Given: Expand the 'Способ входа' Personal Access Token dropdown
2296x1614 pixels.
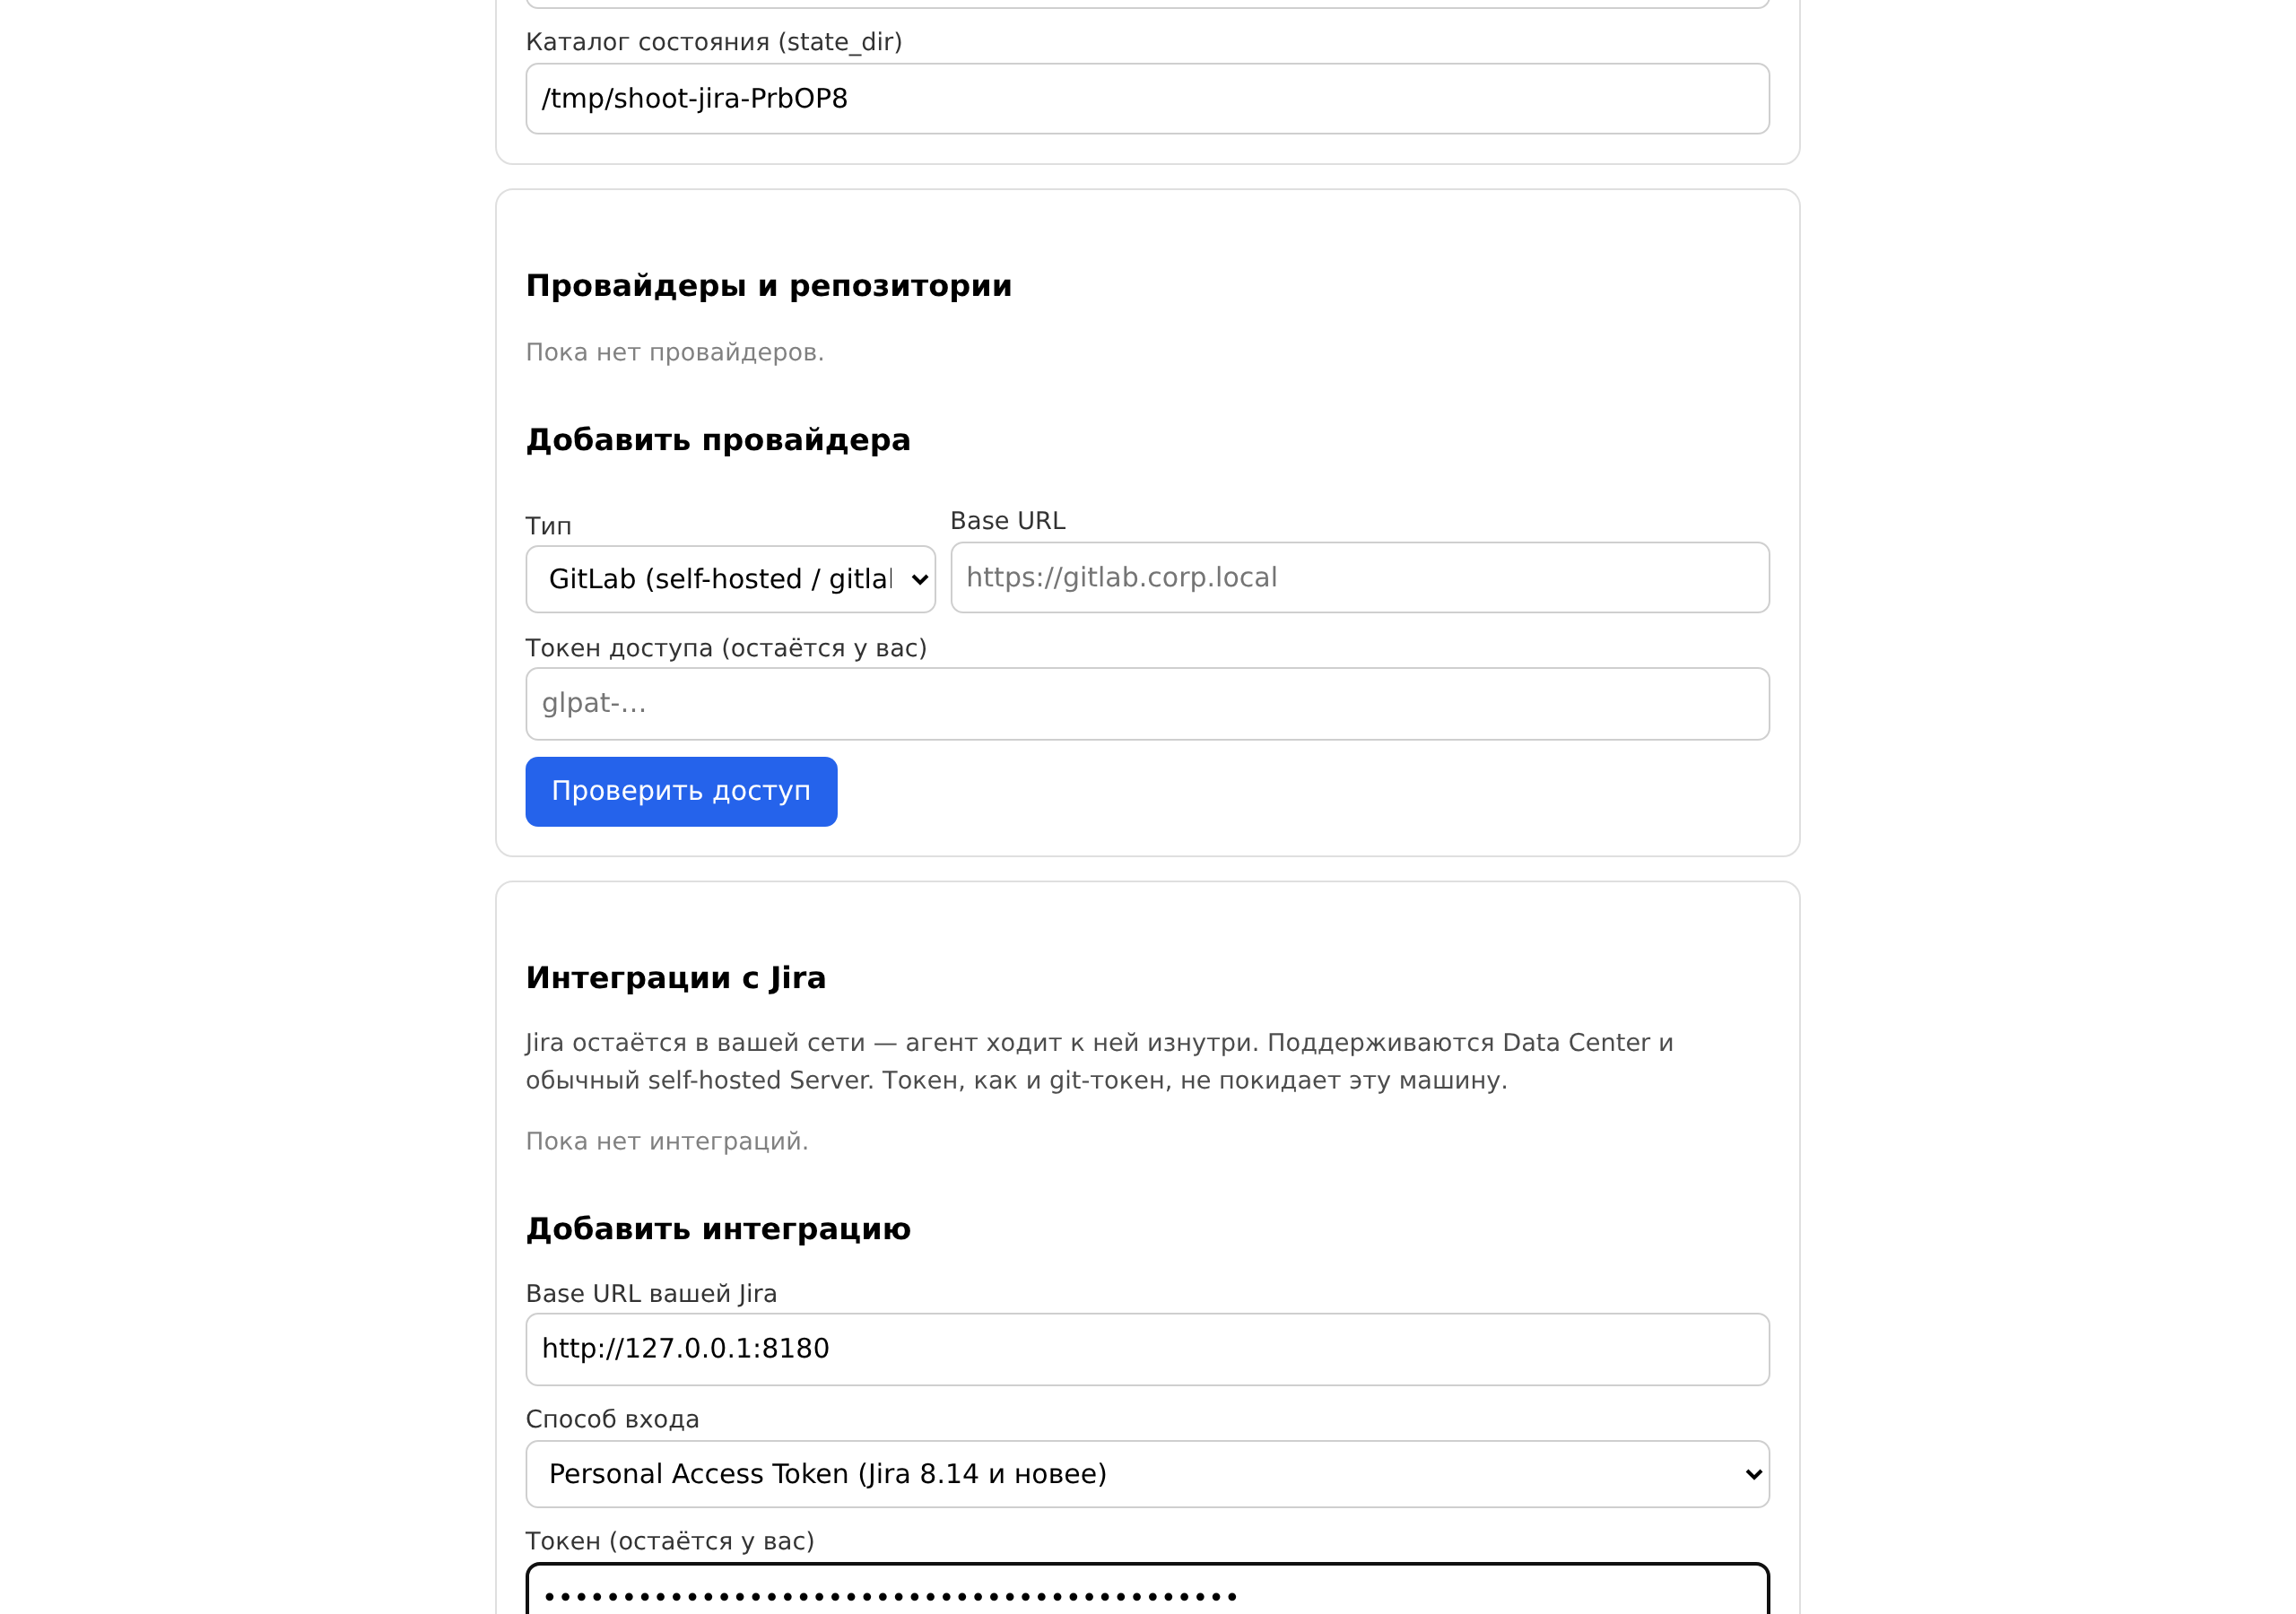Looking at the screenshot, I should click(1147, 1474).
